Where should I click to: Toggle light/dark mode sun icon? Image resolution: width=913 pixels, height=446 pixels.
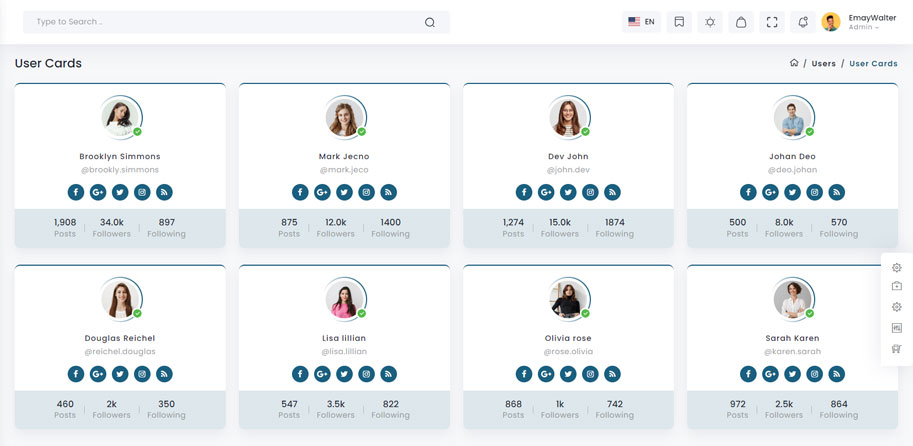[x=710, y=22]
